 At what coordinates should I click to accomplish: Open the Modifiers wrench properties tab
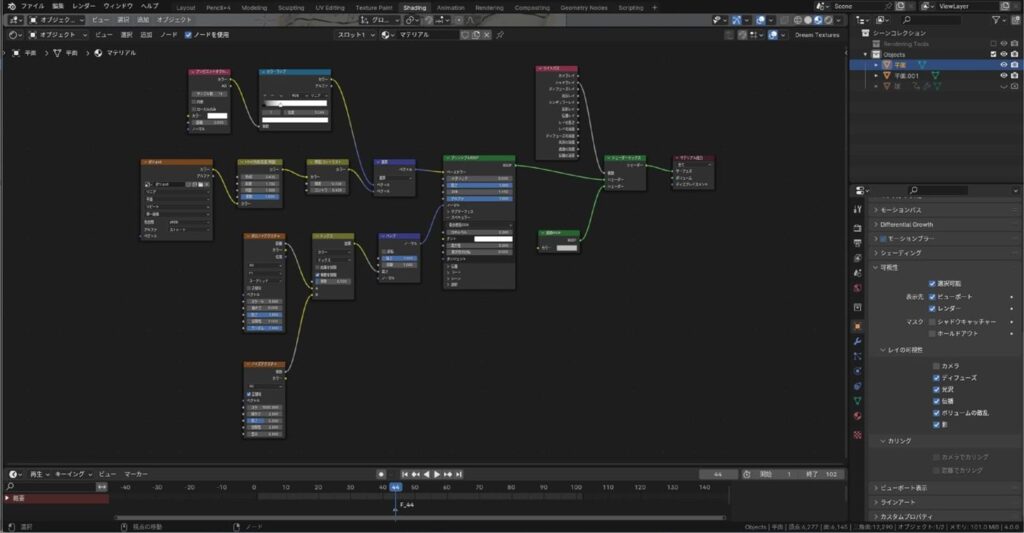pyautogui.click(x=857, y=341)
